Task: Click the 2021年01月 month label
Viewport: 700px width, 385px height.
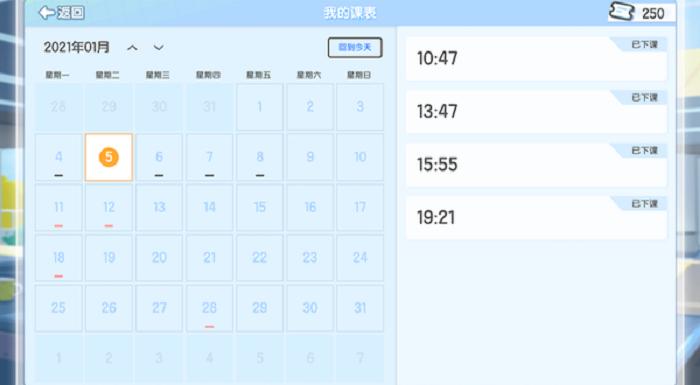Action: tap(76, 47)
